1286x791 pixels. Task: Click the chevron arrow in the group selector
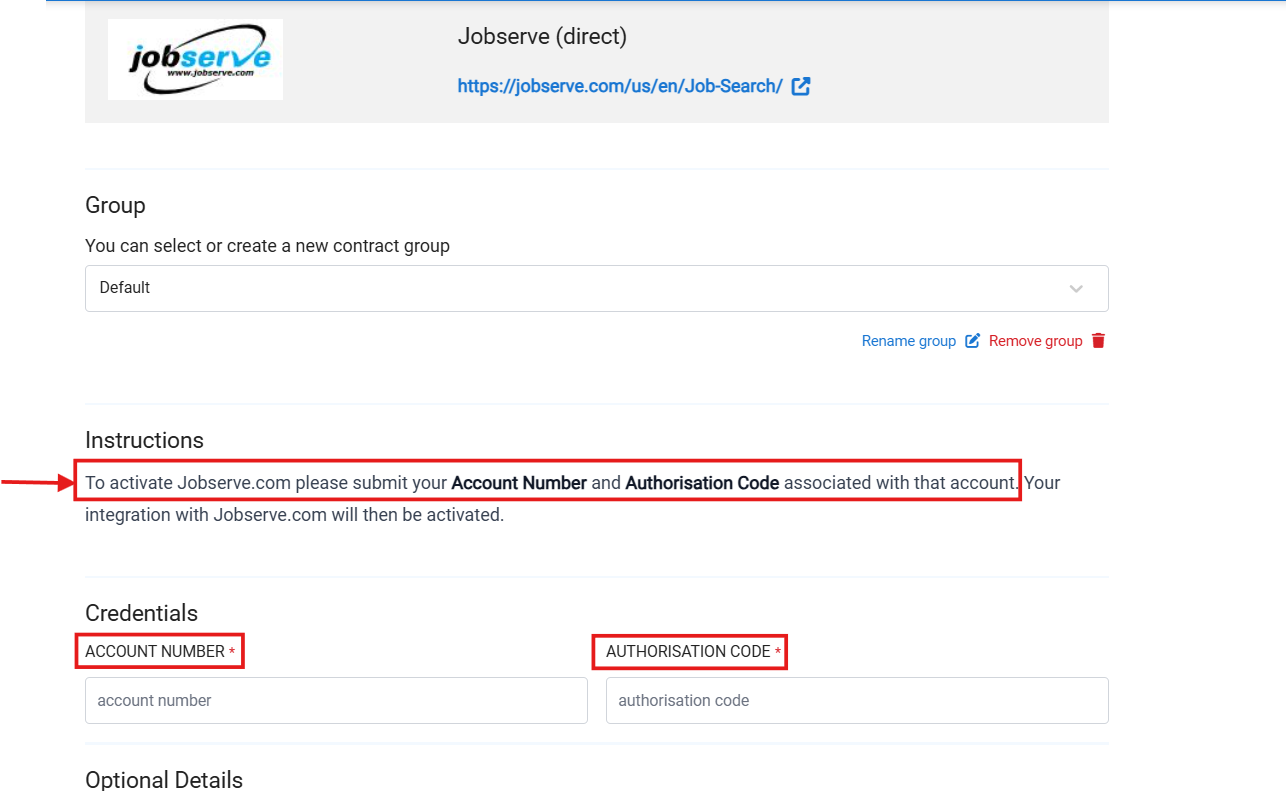coord(1076,289)
